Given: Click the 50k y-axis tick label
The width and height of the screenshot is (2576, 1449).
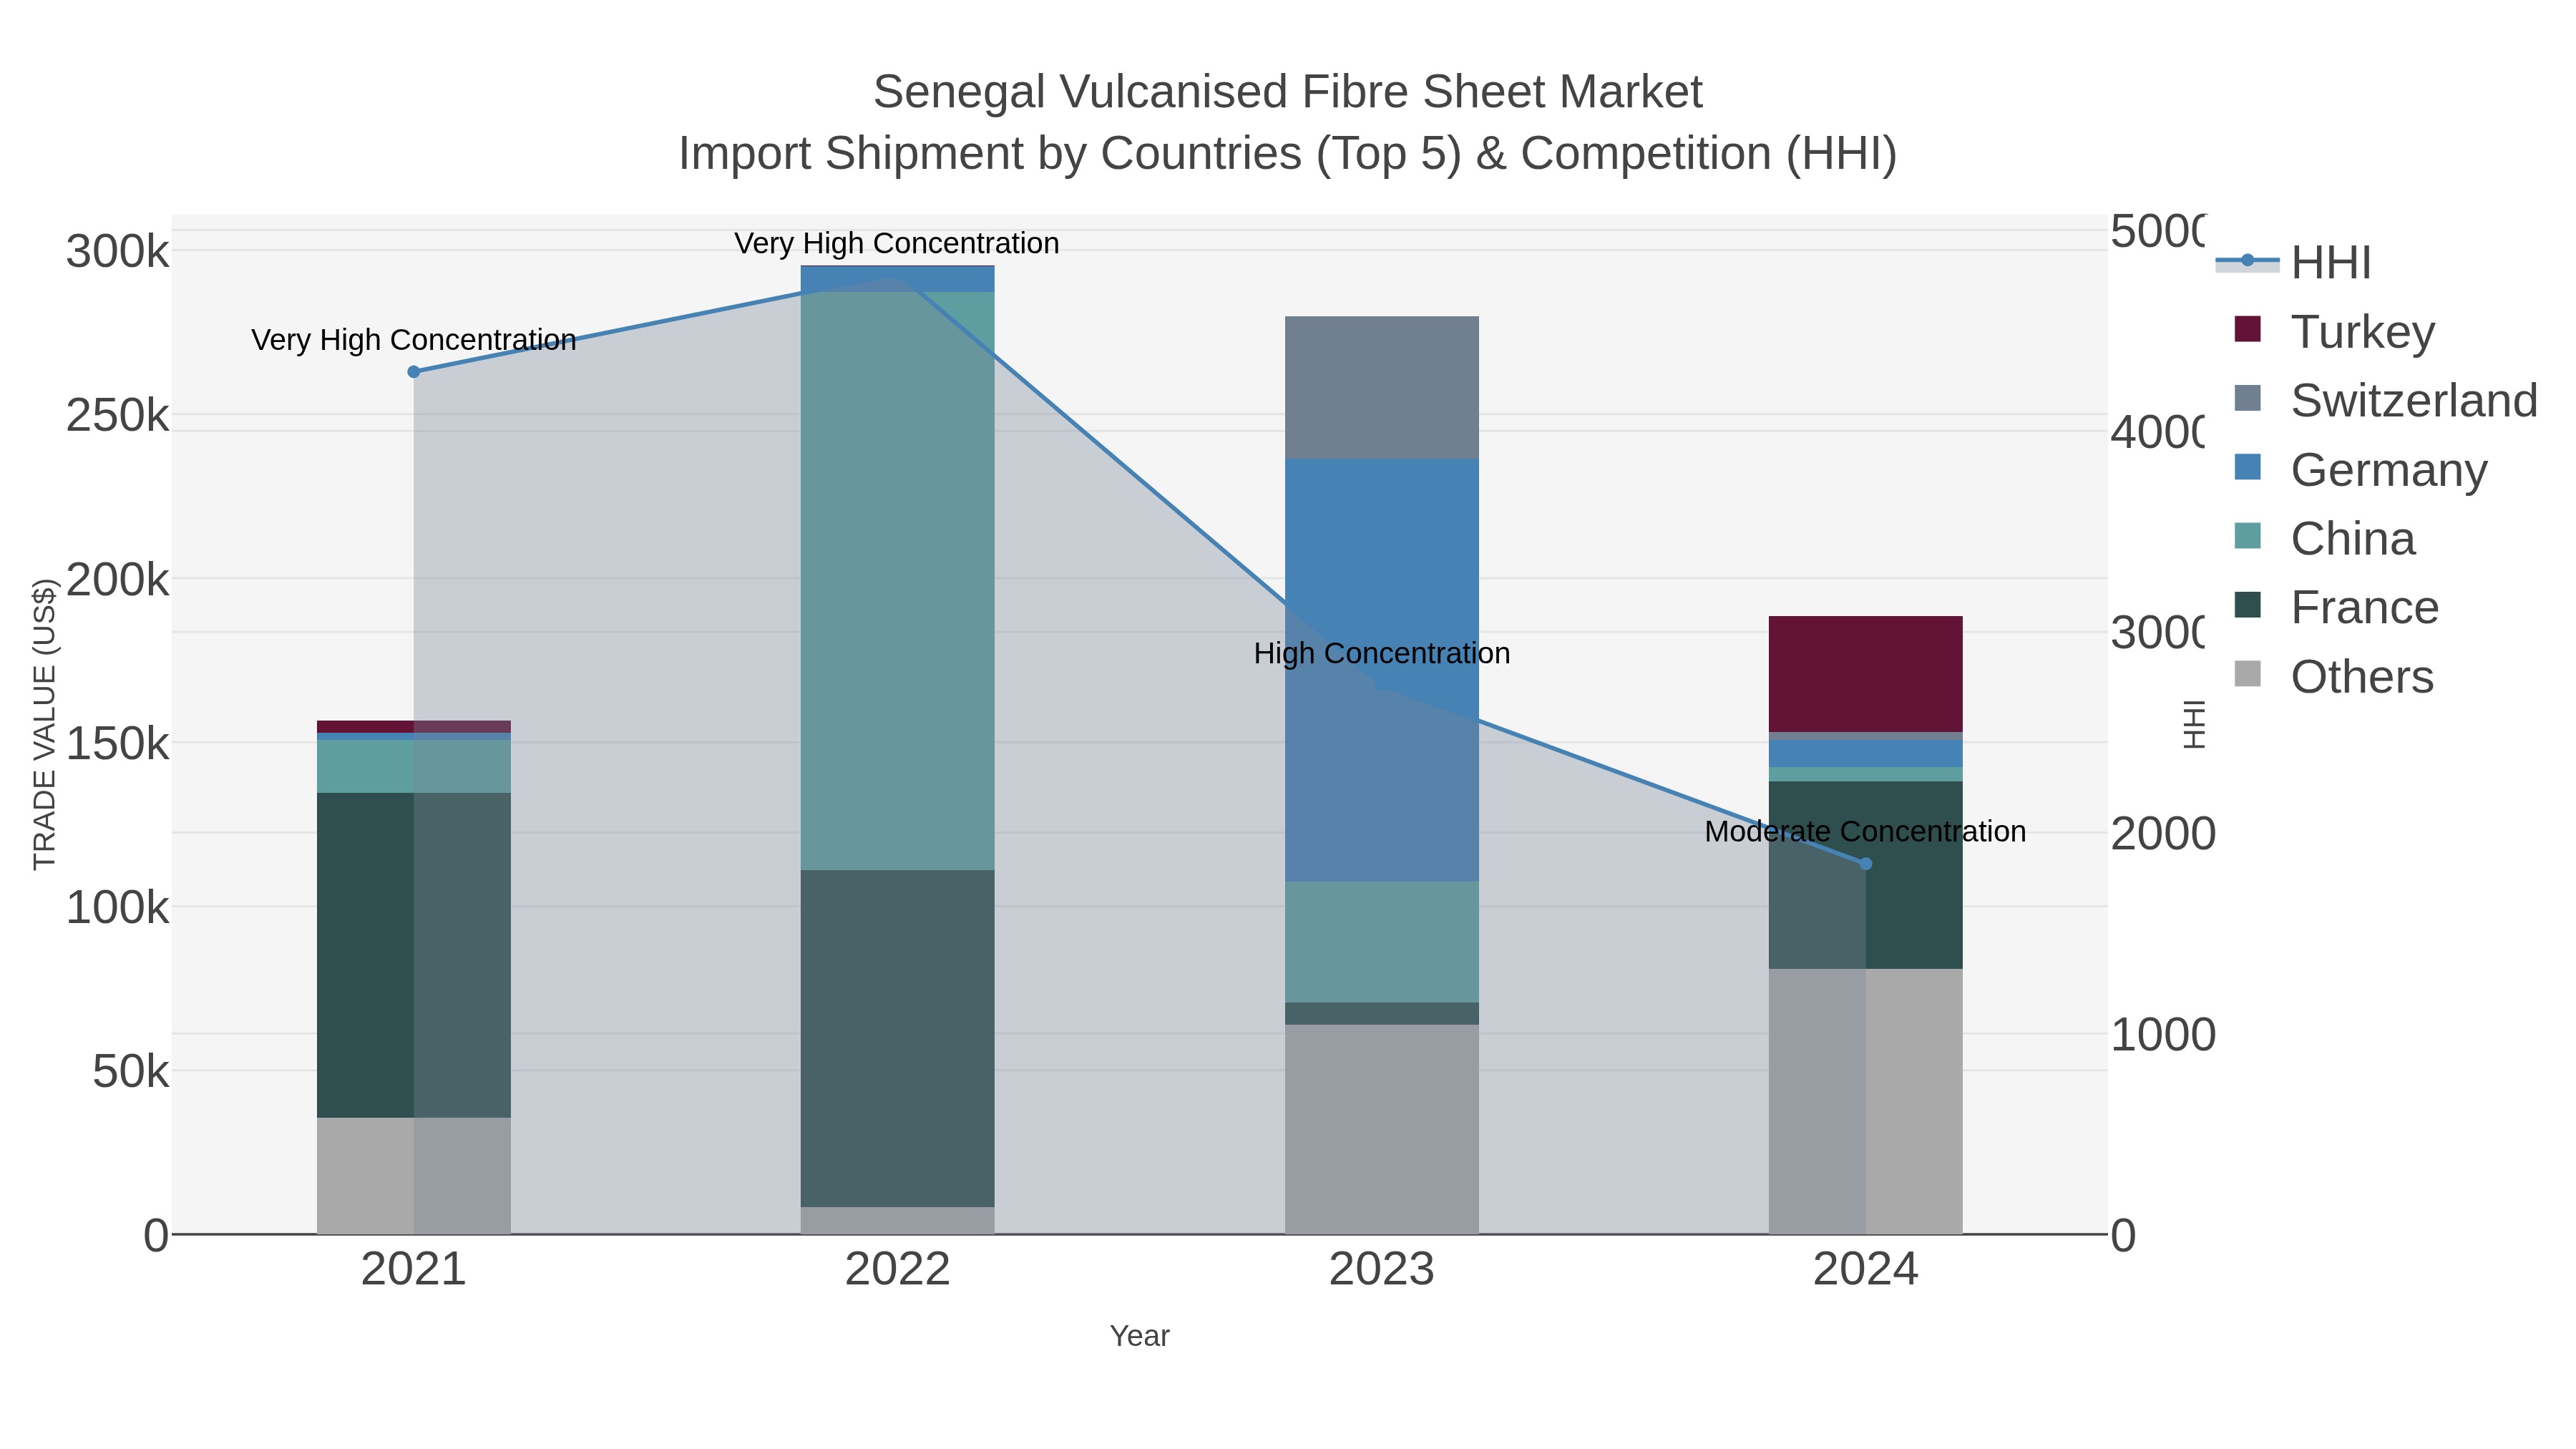Looking at the screenshot, I should (130, 1072).
